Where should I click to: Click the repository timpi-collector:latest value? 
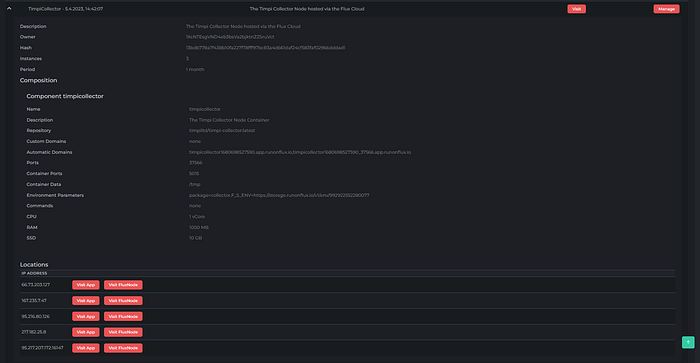(222, 130)
